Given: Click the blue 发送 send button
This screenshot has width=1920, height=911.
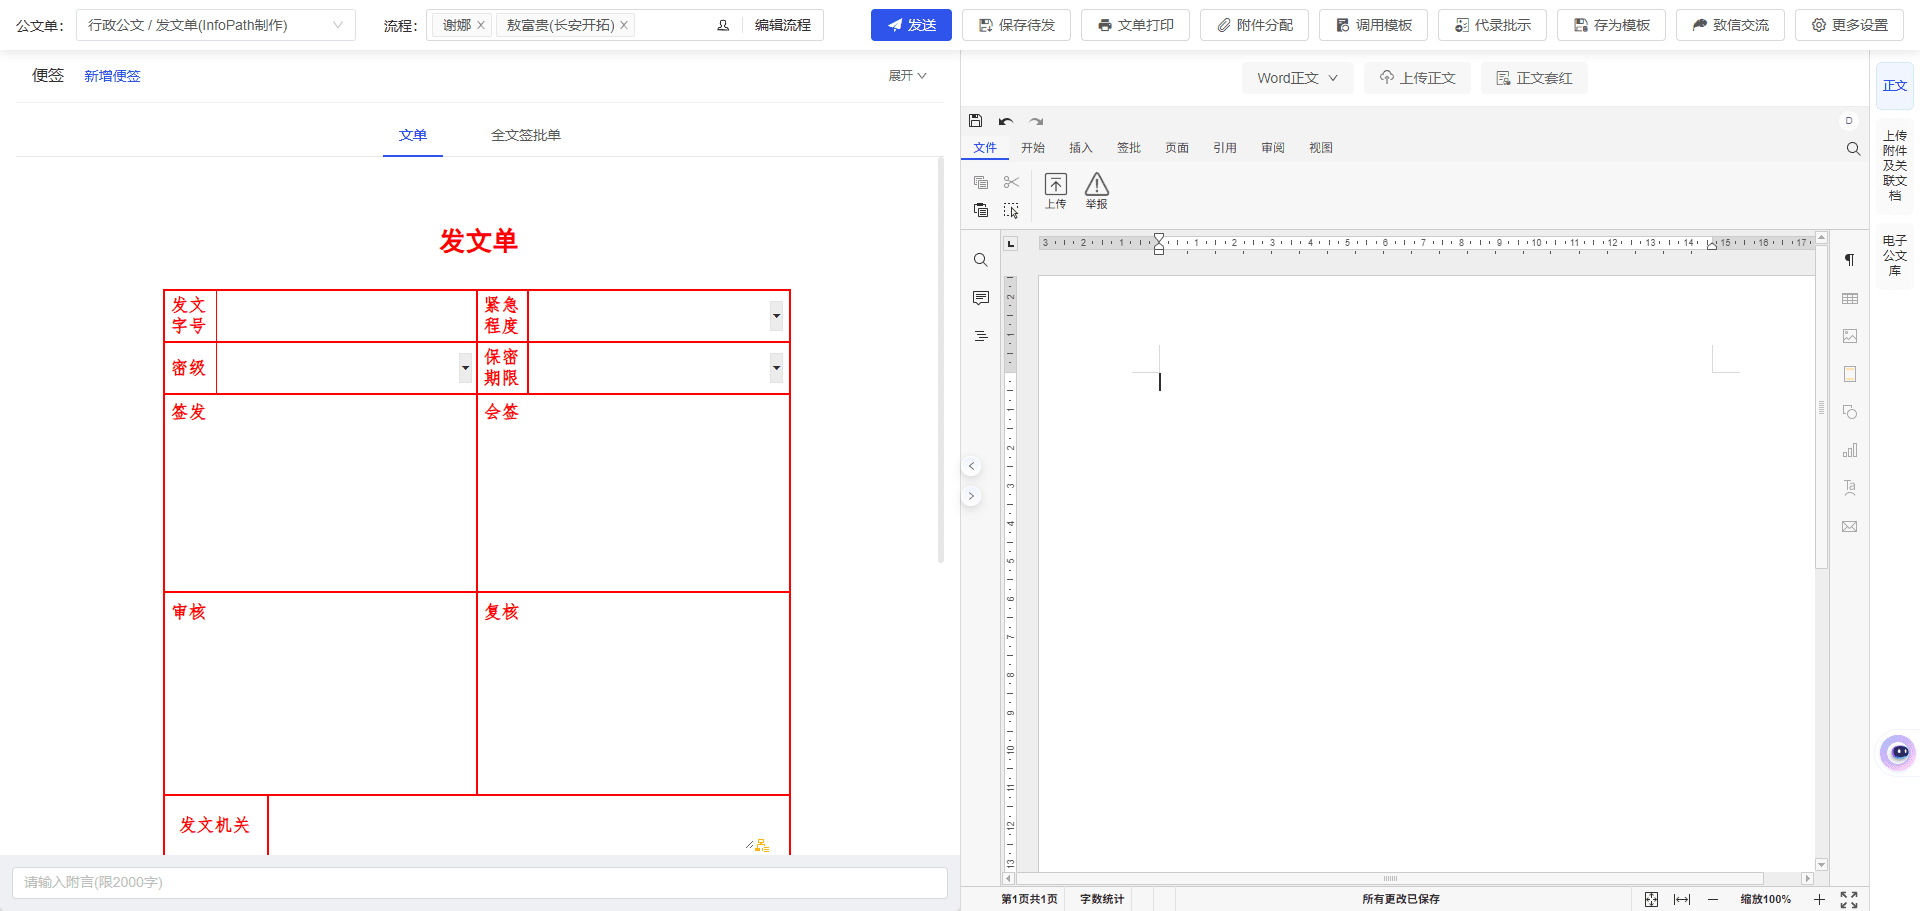Looking at the screenshot, I should tap(911, 25).
